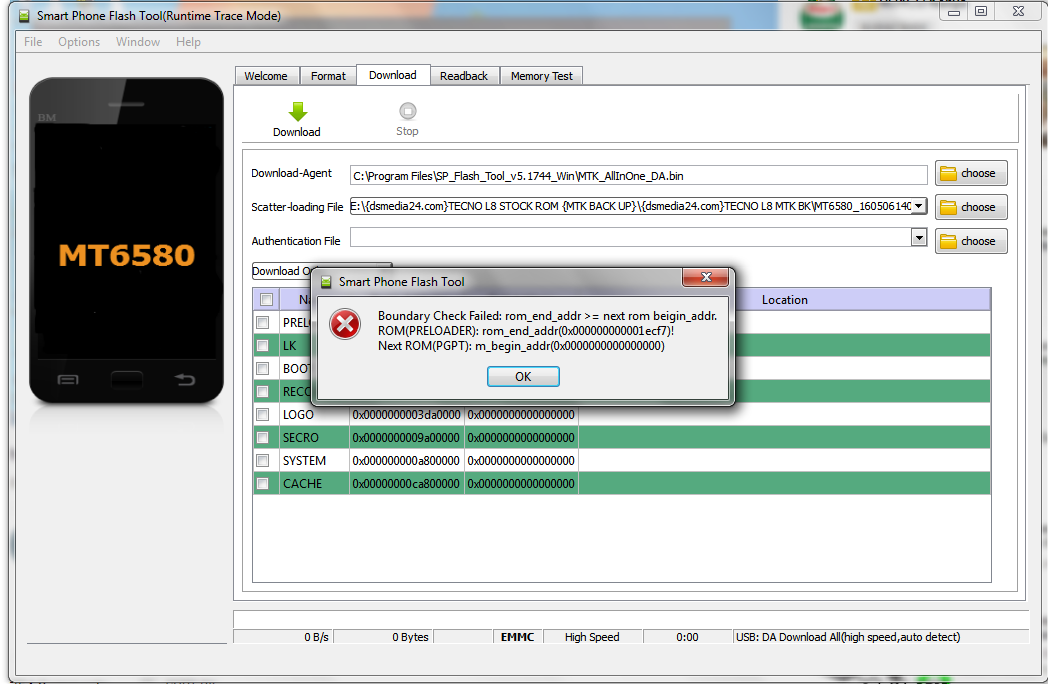Check the LOGO row checkbox
Viewport: 1048px width, 684px height.
263,415
